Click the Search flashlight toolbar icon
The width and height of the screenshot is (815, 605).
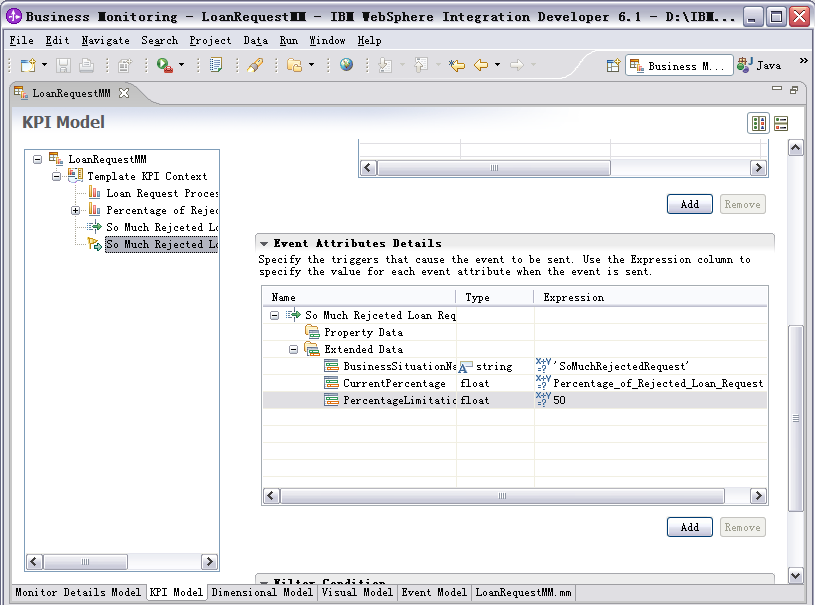[x=255, y=65]
